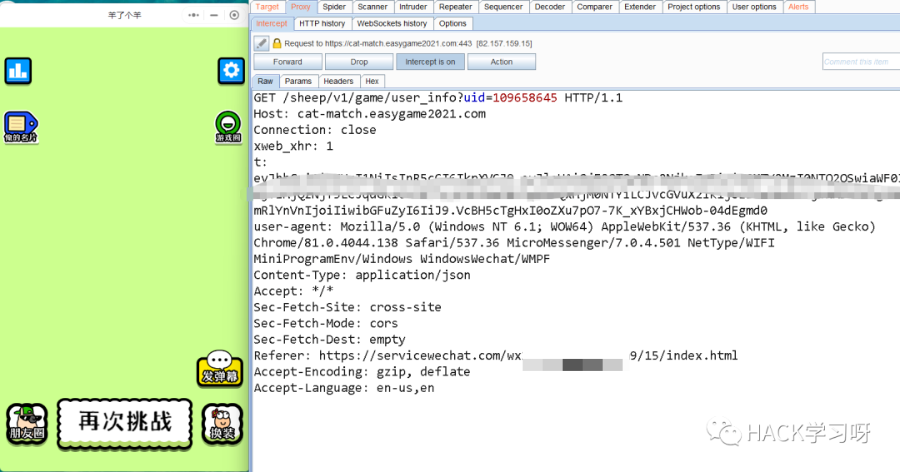Tap the 朋友圈 sheep icon
This screenshot has height=472, width=900.
tap(26, 424)
